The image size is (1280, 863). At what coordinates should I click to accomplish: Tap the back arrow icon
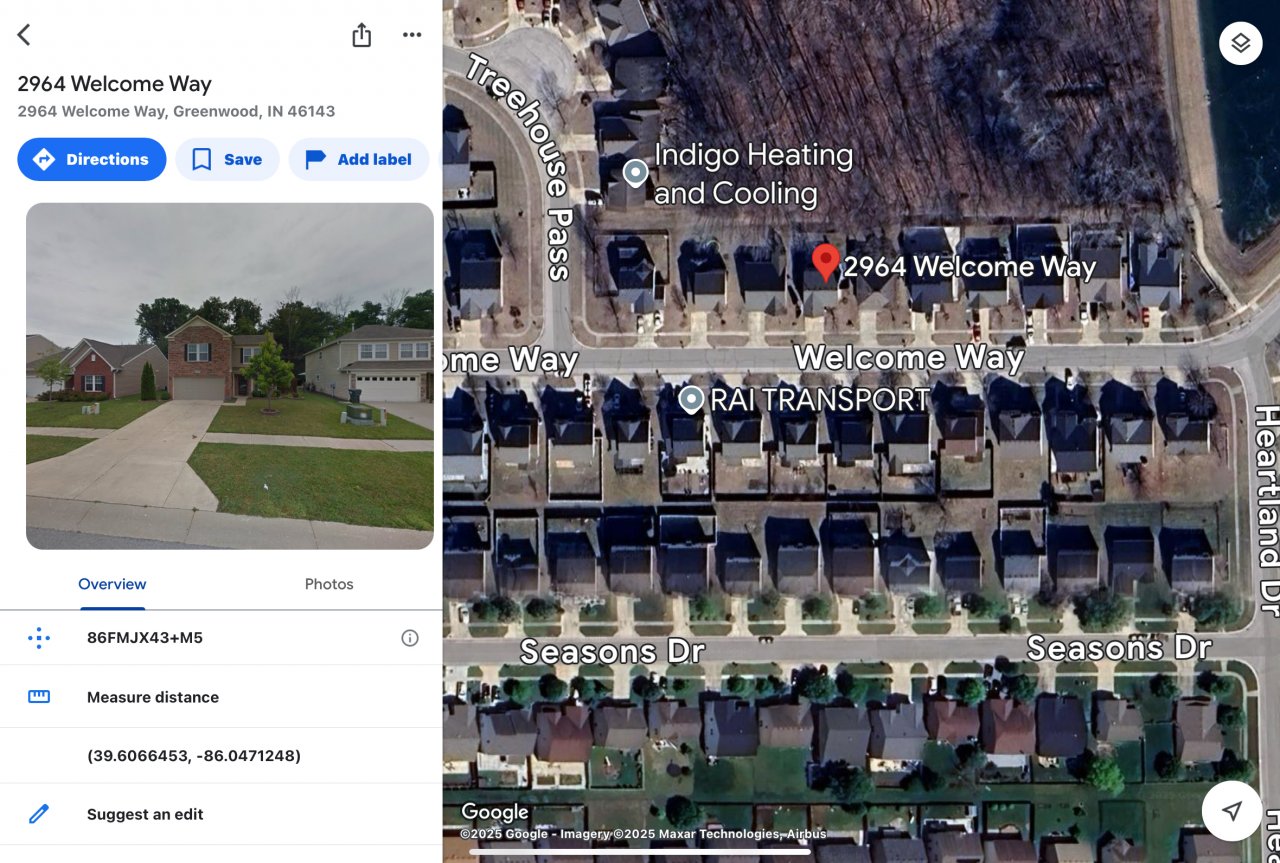(24, 35)
